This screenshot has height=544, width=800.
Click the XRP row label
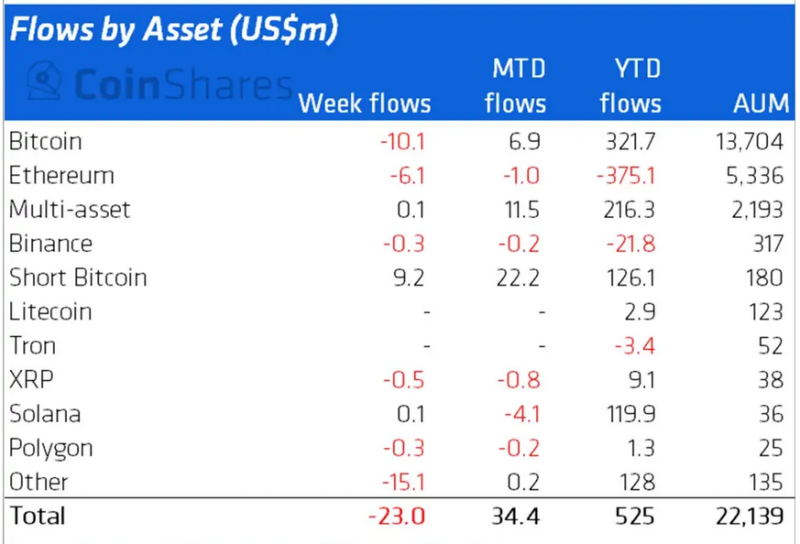[31, 380]
